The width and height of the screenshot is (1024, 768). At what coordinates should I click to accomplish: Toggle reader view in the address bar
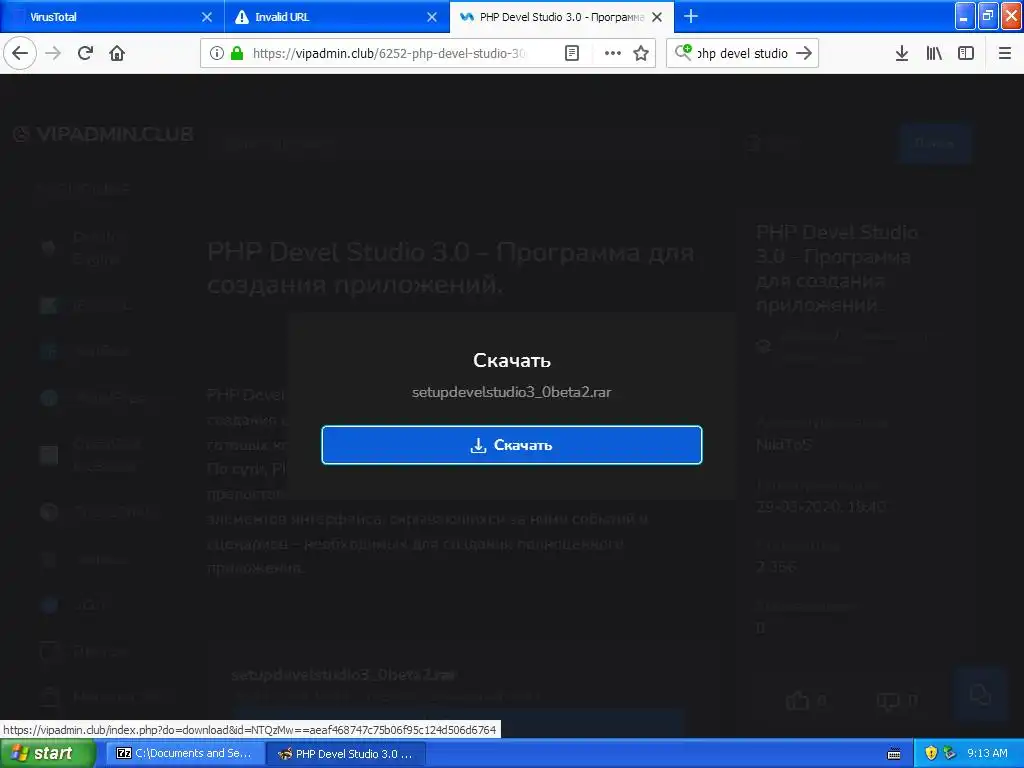click(571, 53)
